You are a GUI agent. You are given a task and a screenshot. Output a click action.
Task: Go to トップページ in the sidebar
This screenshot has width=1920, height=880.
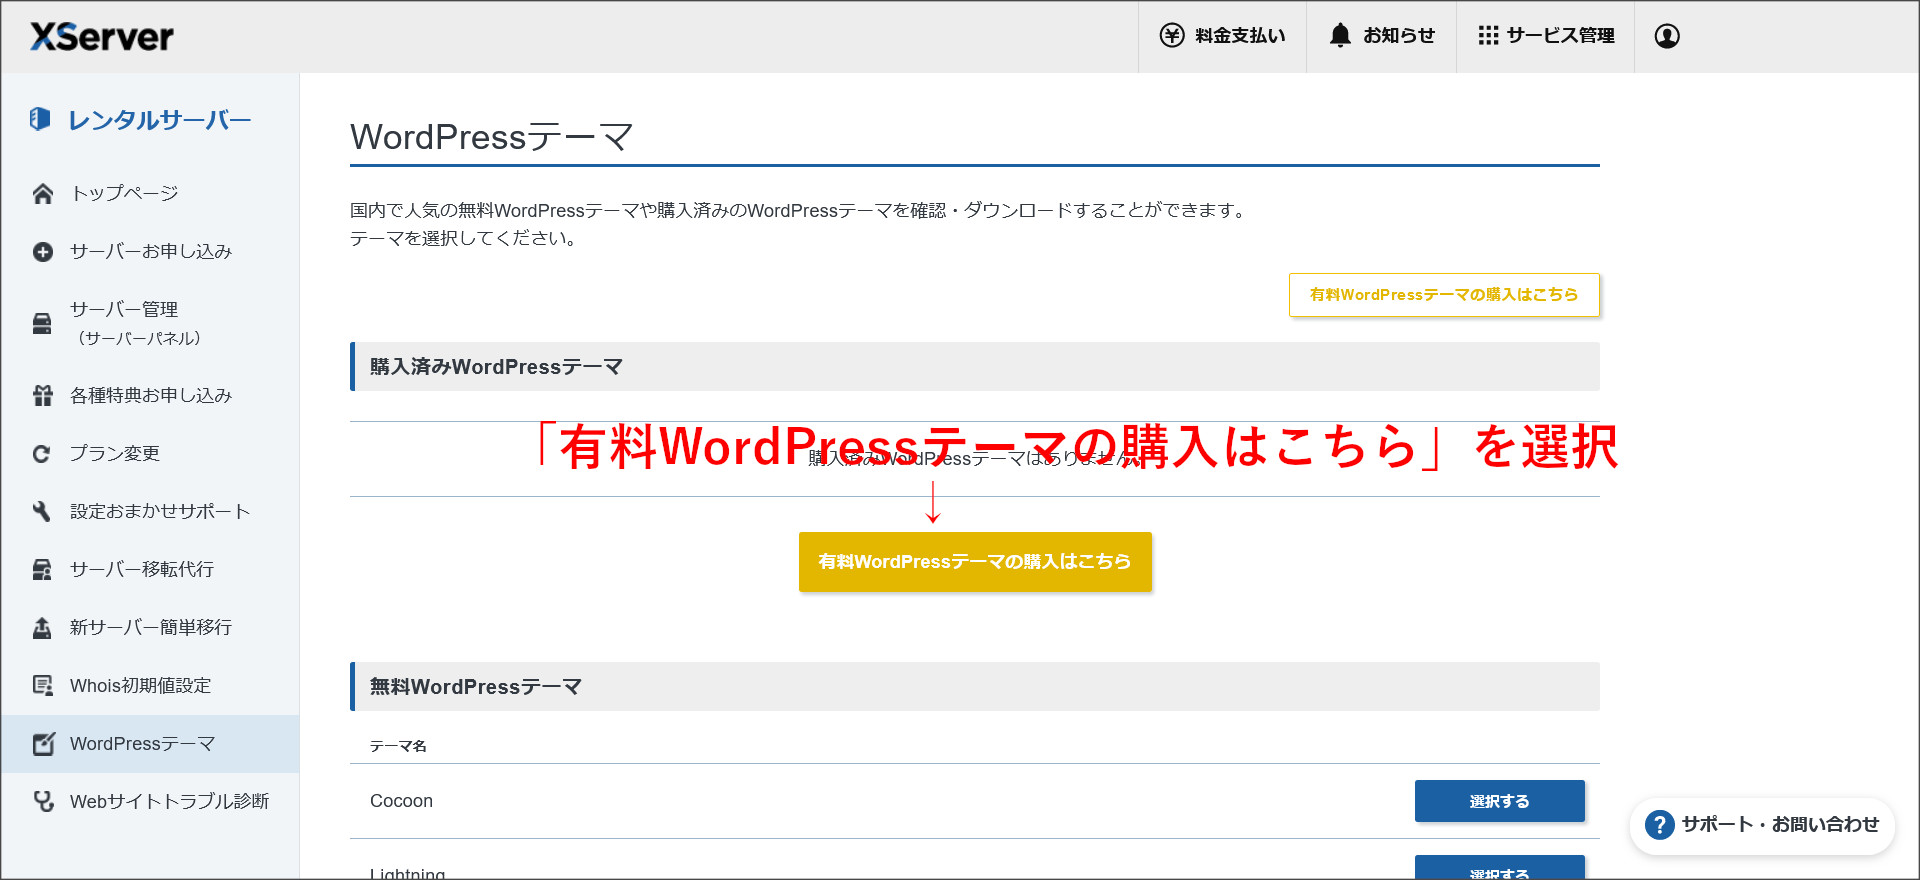[x=150, y=194]
